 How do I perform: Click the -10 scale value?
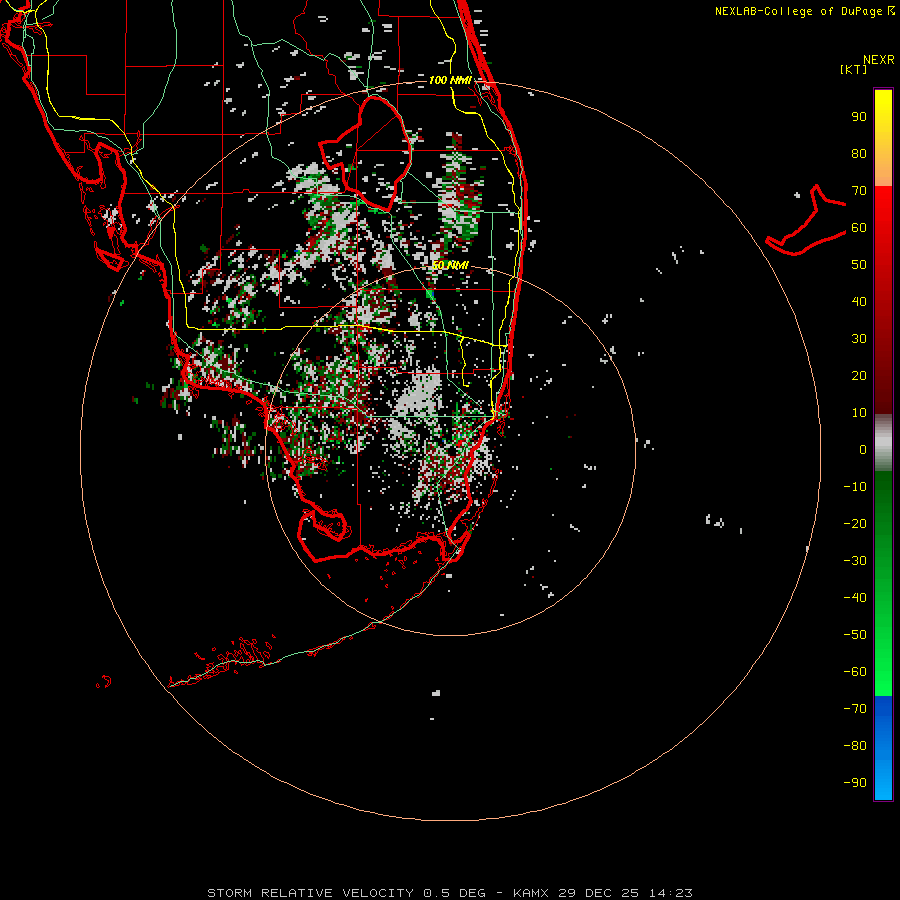click(855, 487)
